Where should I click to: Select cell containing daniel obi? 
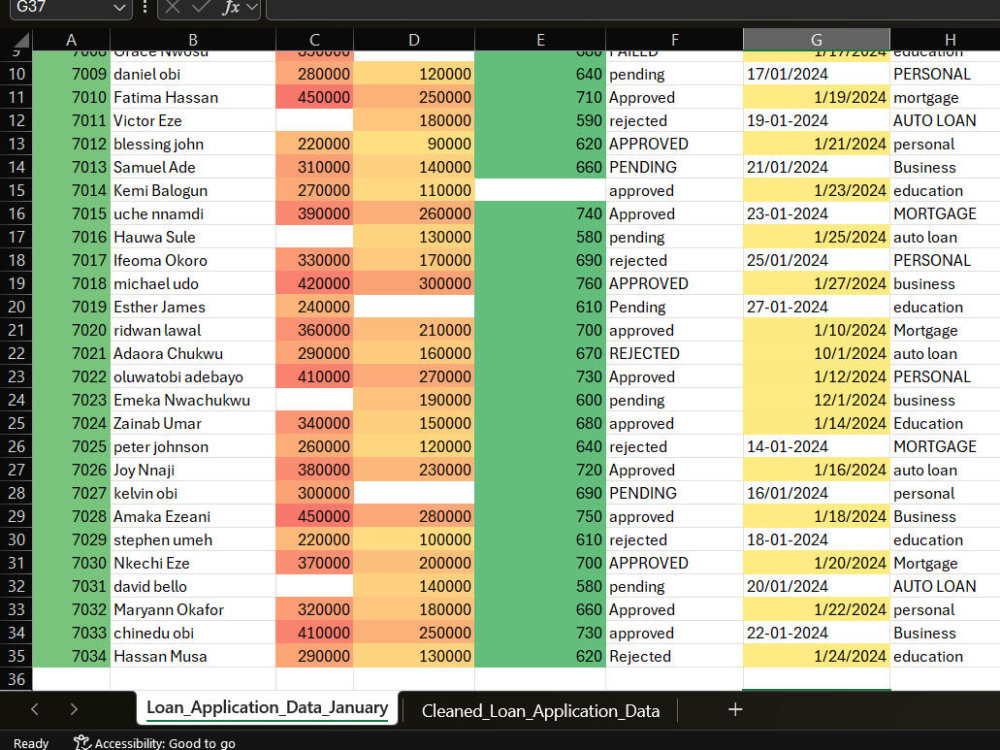[x=193, y=74]
